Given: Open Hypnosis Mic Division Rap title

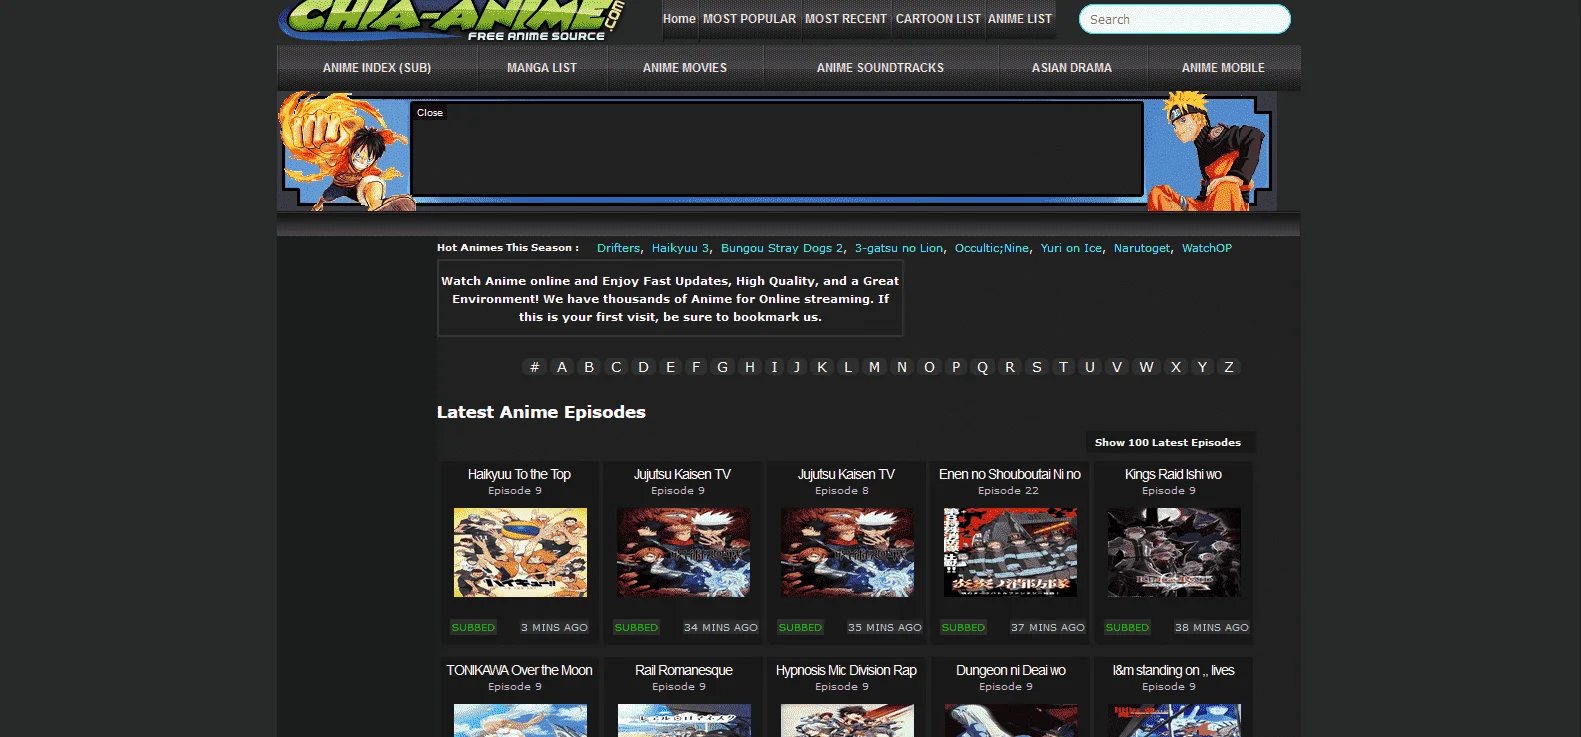Looking at the screenshot, I should pyautogui.click(x=846, y=670).
